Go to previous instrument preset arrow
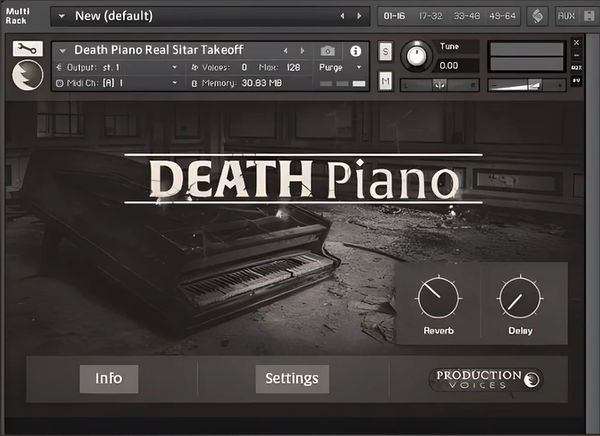Image resolution: width=600 pixels, height=436 pixels. (285, 51)
